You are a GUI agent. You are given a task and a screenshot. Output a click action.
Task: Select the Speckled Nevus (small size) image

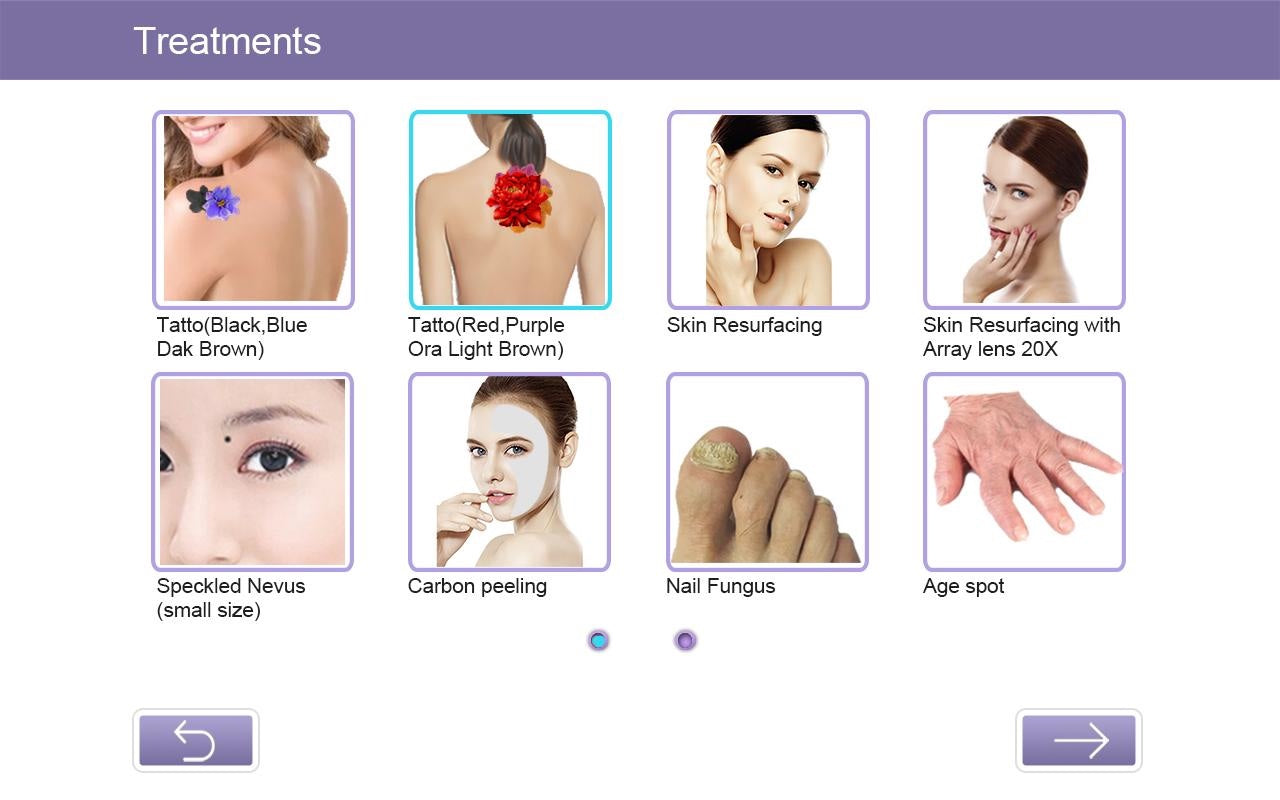tap(252, 472)
